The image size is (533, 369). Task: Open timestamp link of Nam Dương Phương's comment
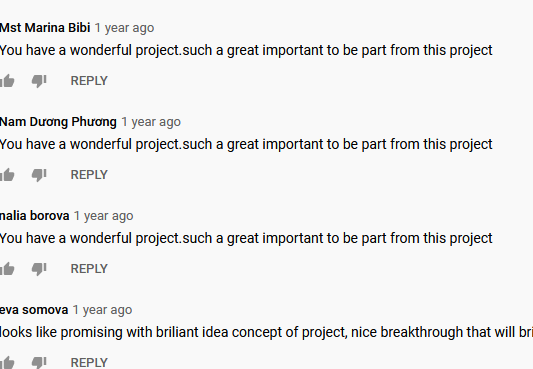pos(151,122)
